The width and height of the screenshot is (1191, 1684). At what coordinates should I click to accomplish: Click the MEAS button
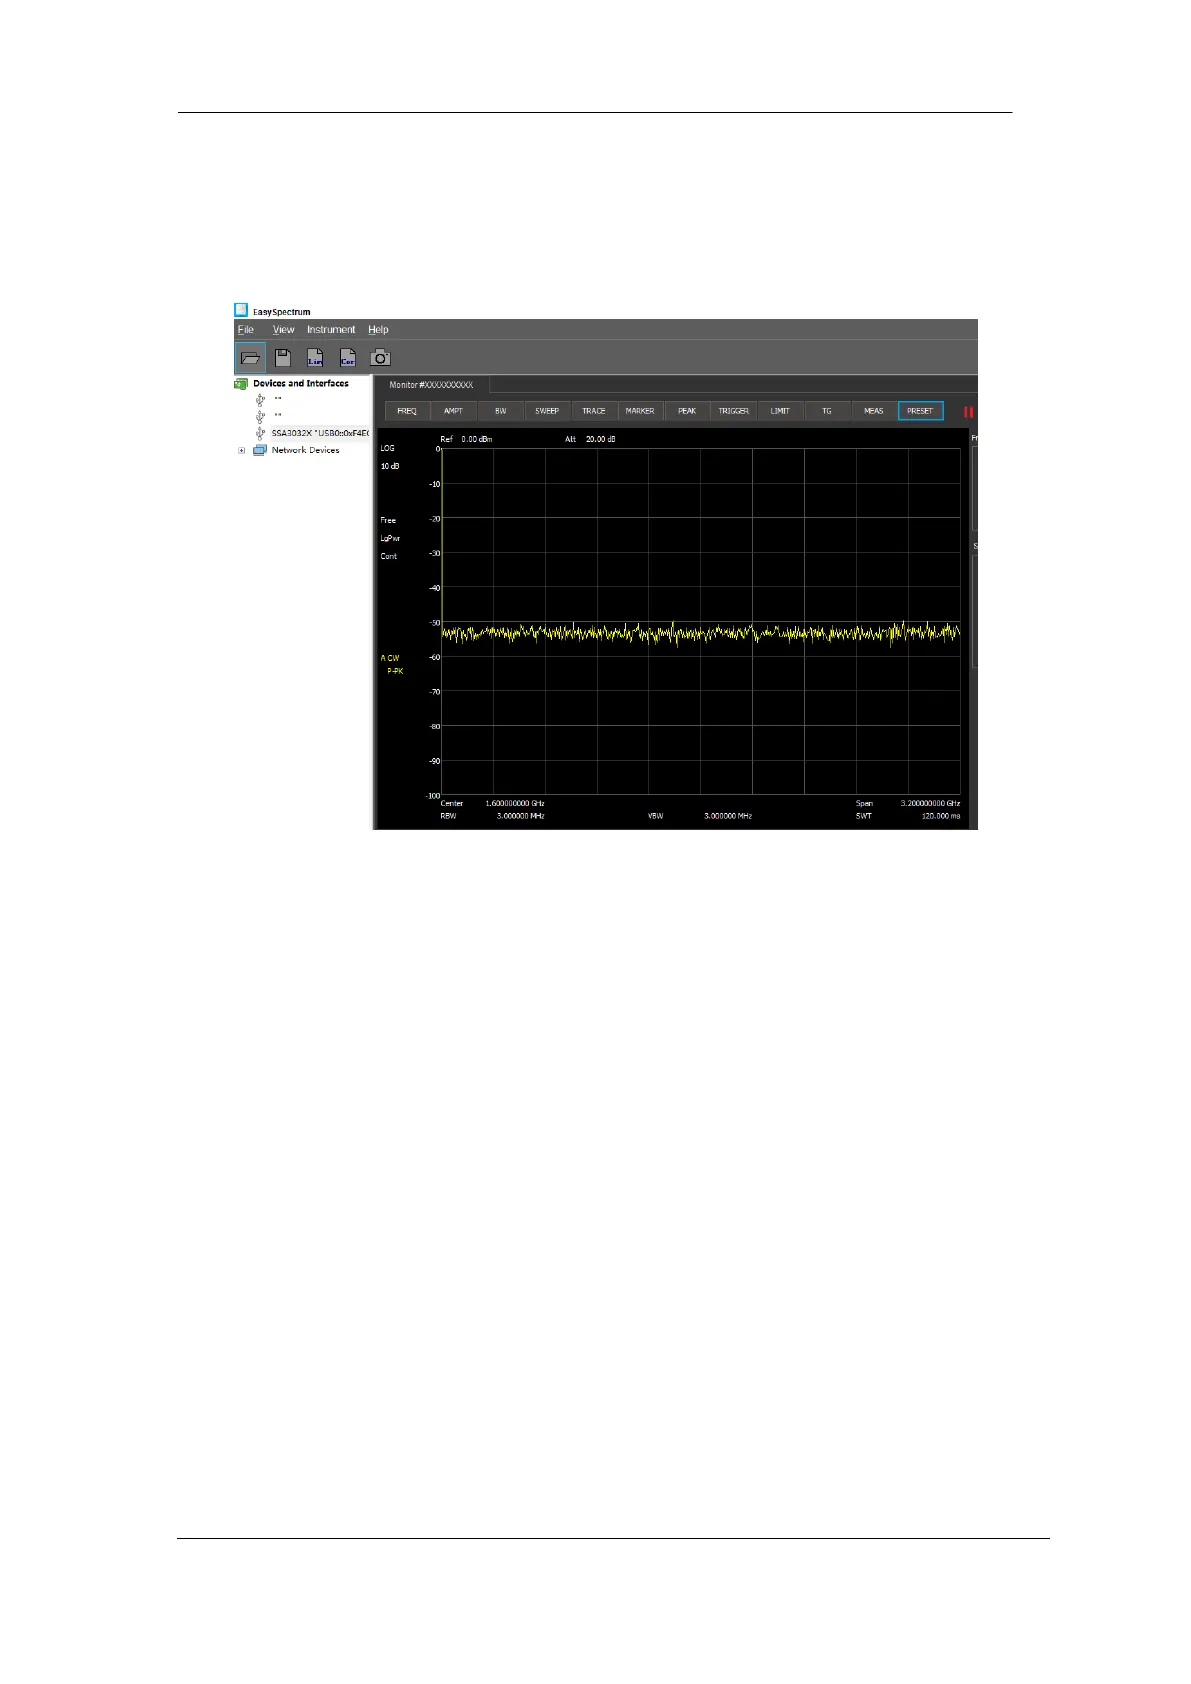tap(874, 411)
